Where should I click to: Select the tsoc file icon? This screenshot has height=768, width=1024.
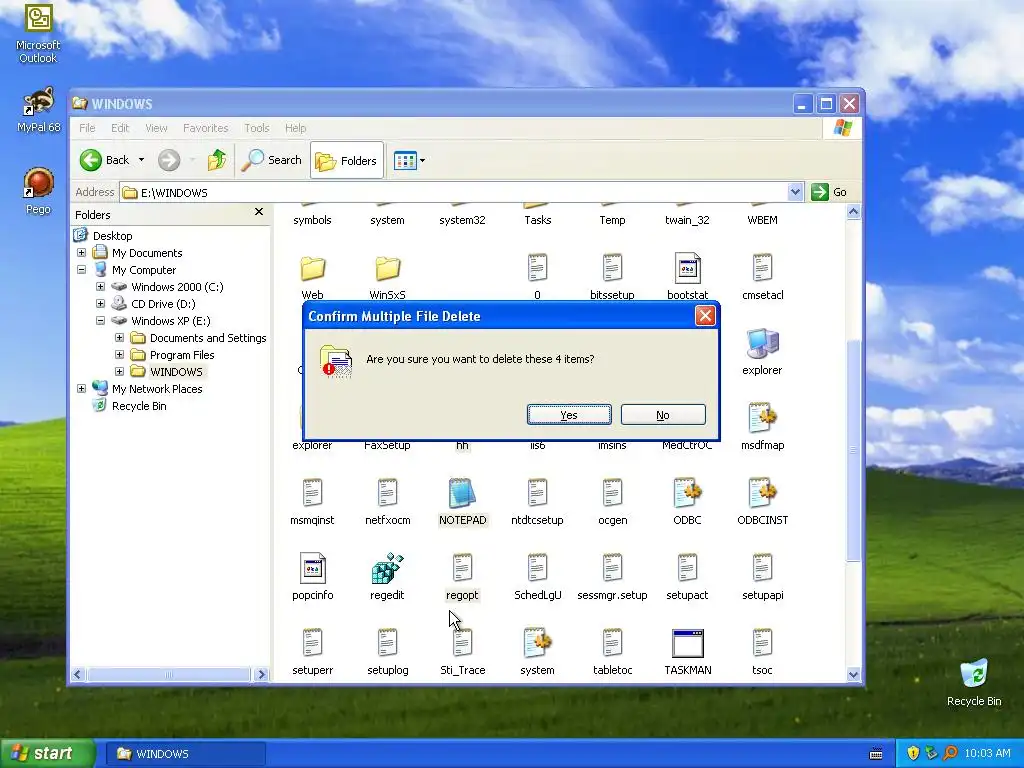point(762,643)
